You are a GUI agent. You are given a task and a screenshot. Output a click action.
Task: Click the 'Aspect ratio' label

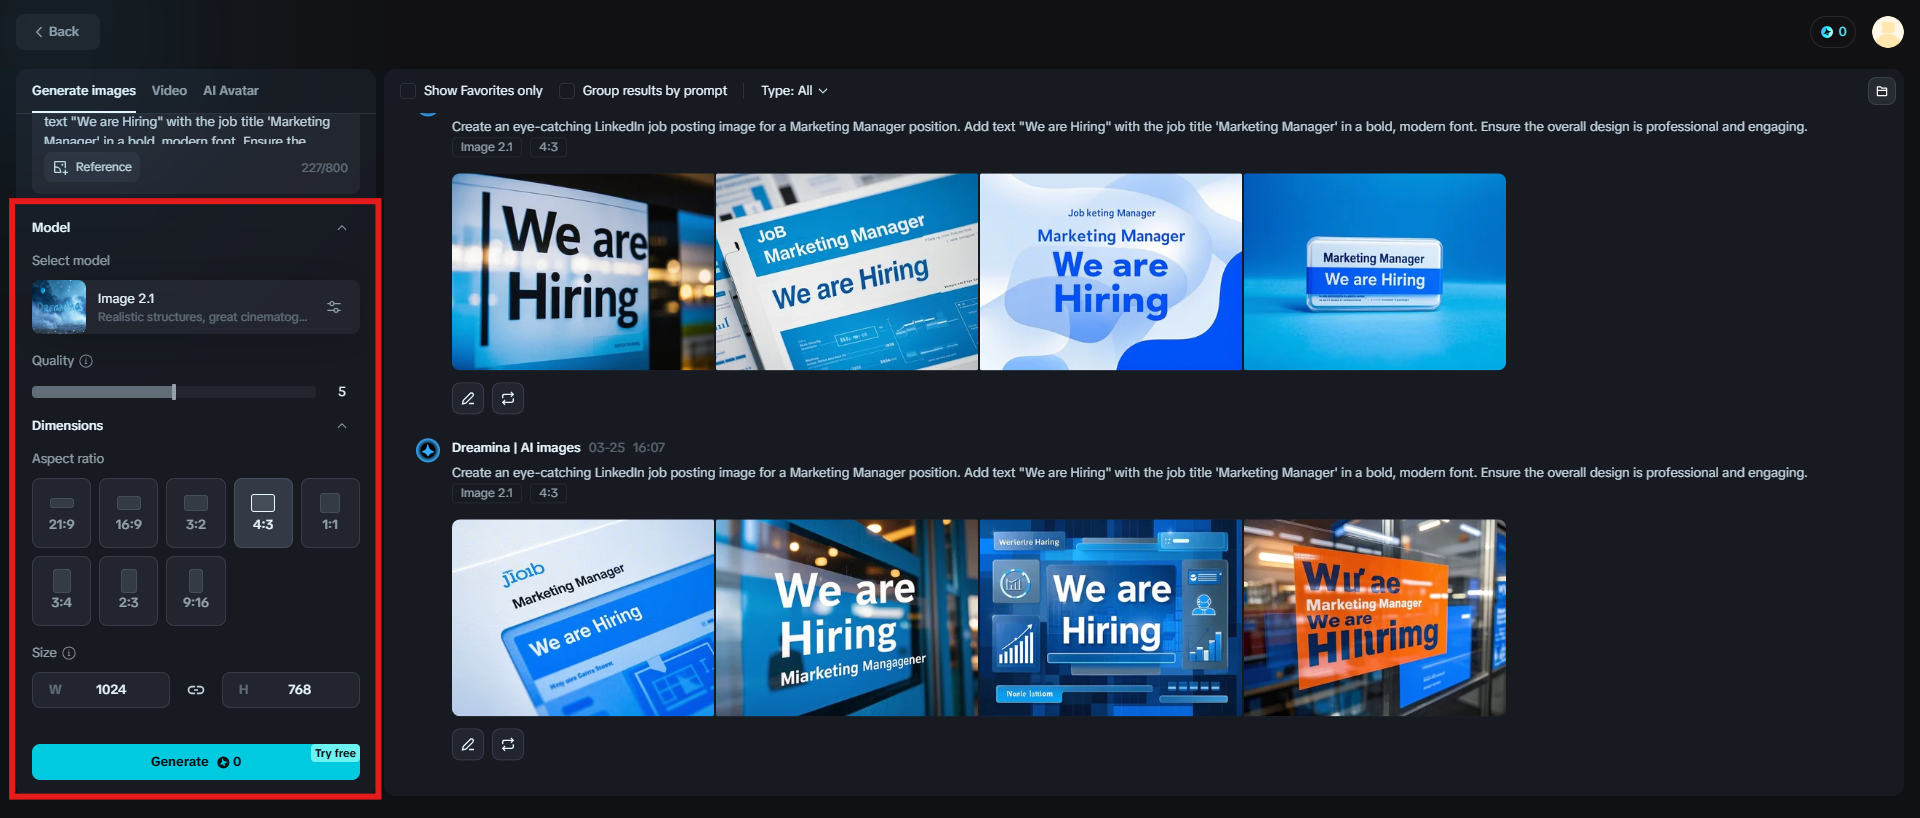pyautogui.click(x=68, y=459)
